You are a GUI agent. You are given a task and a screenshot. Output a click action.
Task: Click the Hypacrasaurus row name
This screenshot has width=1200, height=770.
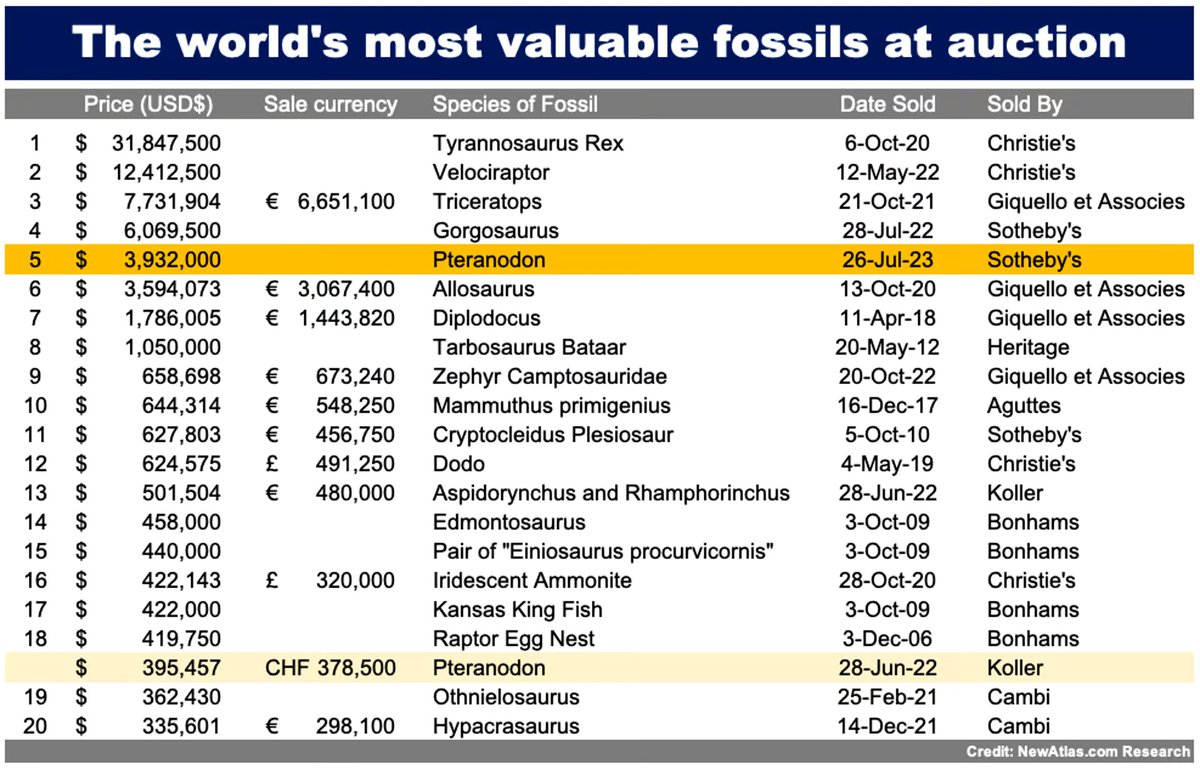505,727
